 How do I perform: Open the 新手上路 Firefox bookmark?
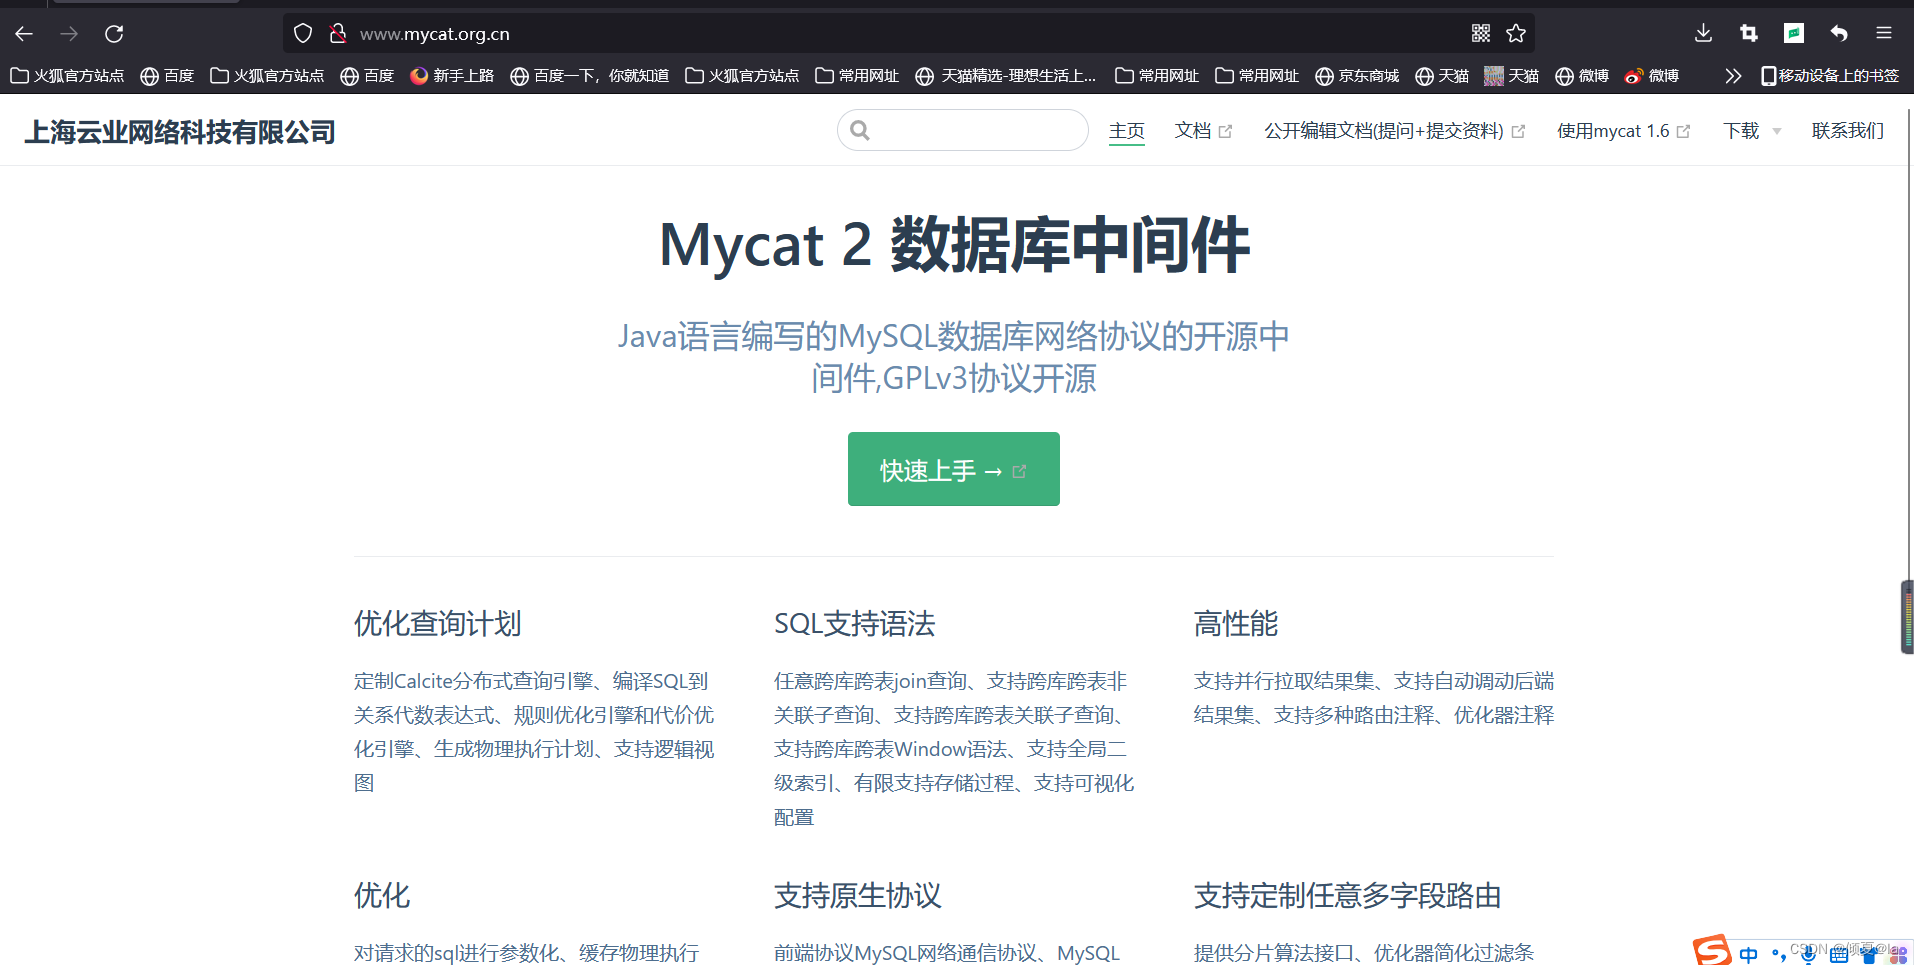pos(452,76)
